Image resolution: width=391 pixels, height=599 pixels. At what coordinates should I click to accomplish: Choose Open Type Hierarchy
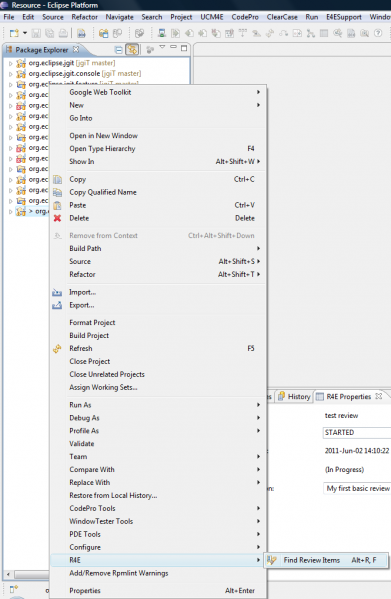click(x=158, y=149)
